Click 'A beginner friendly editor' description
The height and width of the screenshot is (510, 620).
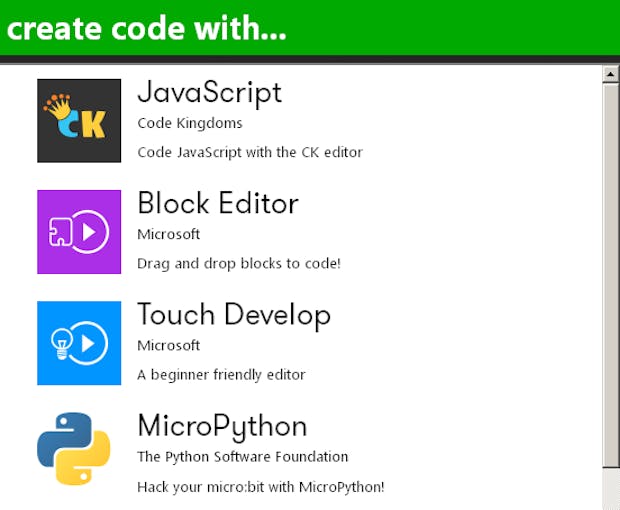[221, 375]
